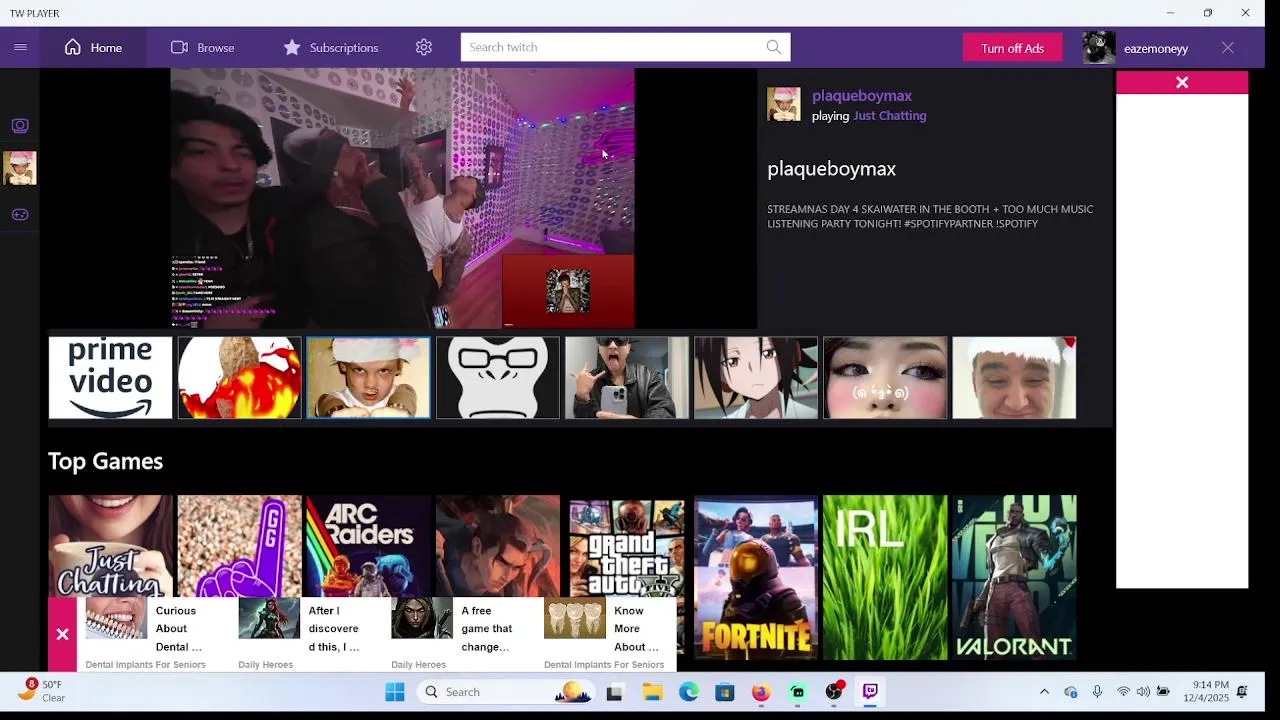Open the hamburger navigation menu
This screenshot has height=720, width=1280.
click(x=20, y=47)
